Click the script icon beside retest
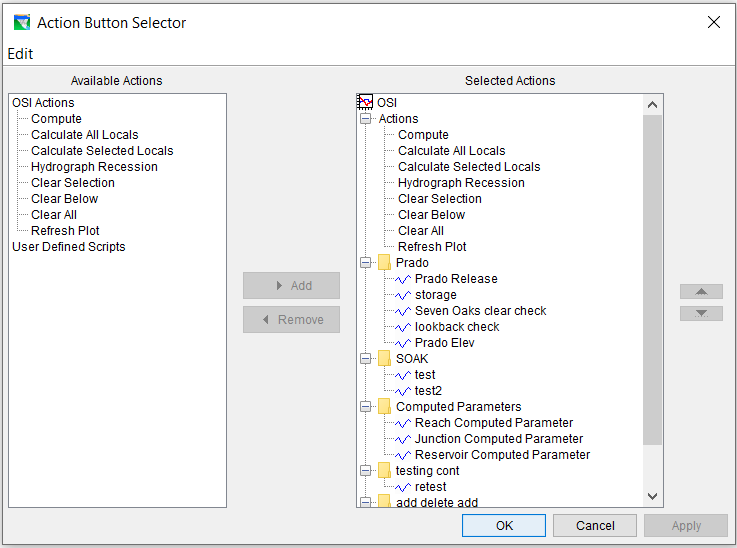The height and width of the screenshot is (548, 737). 403,487
